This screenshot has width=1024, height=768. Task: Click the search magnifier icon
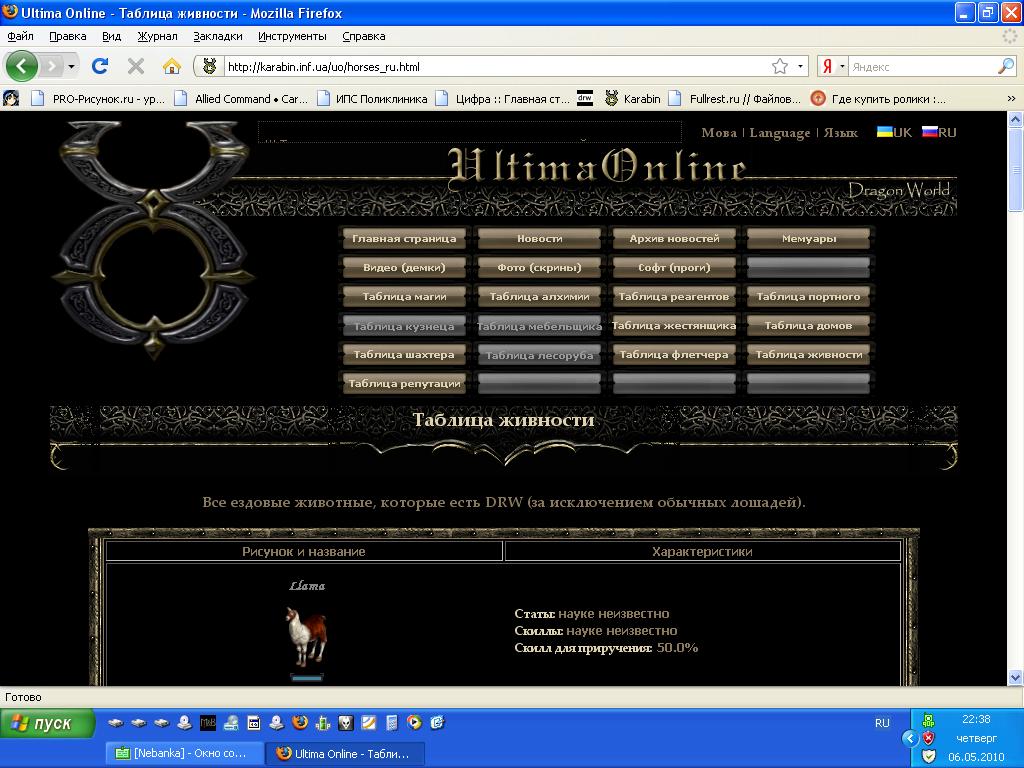1006,66
